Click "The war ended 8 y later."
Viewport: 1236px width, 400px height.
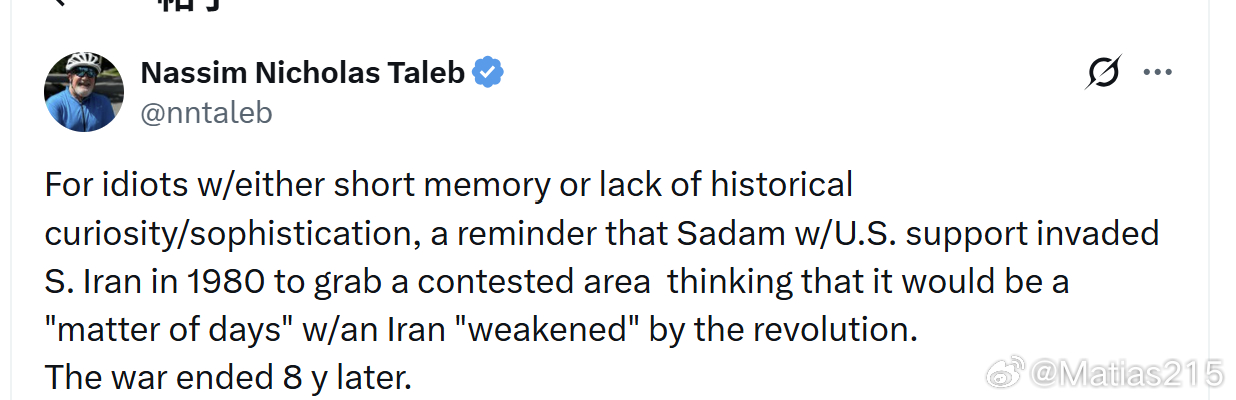tap(228, 378)
